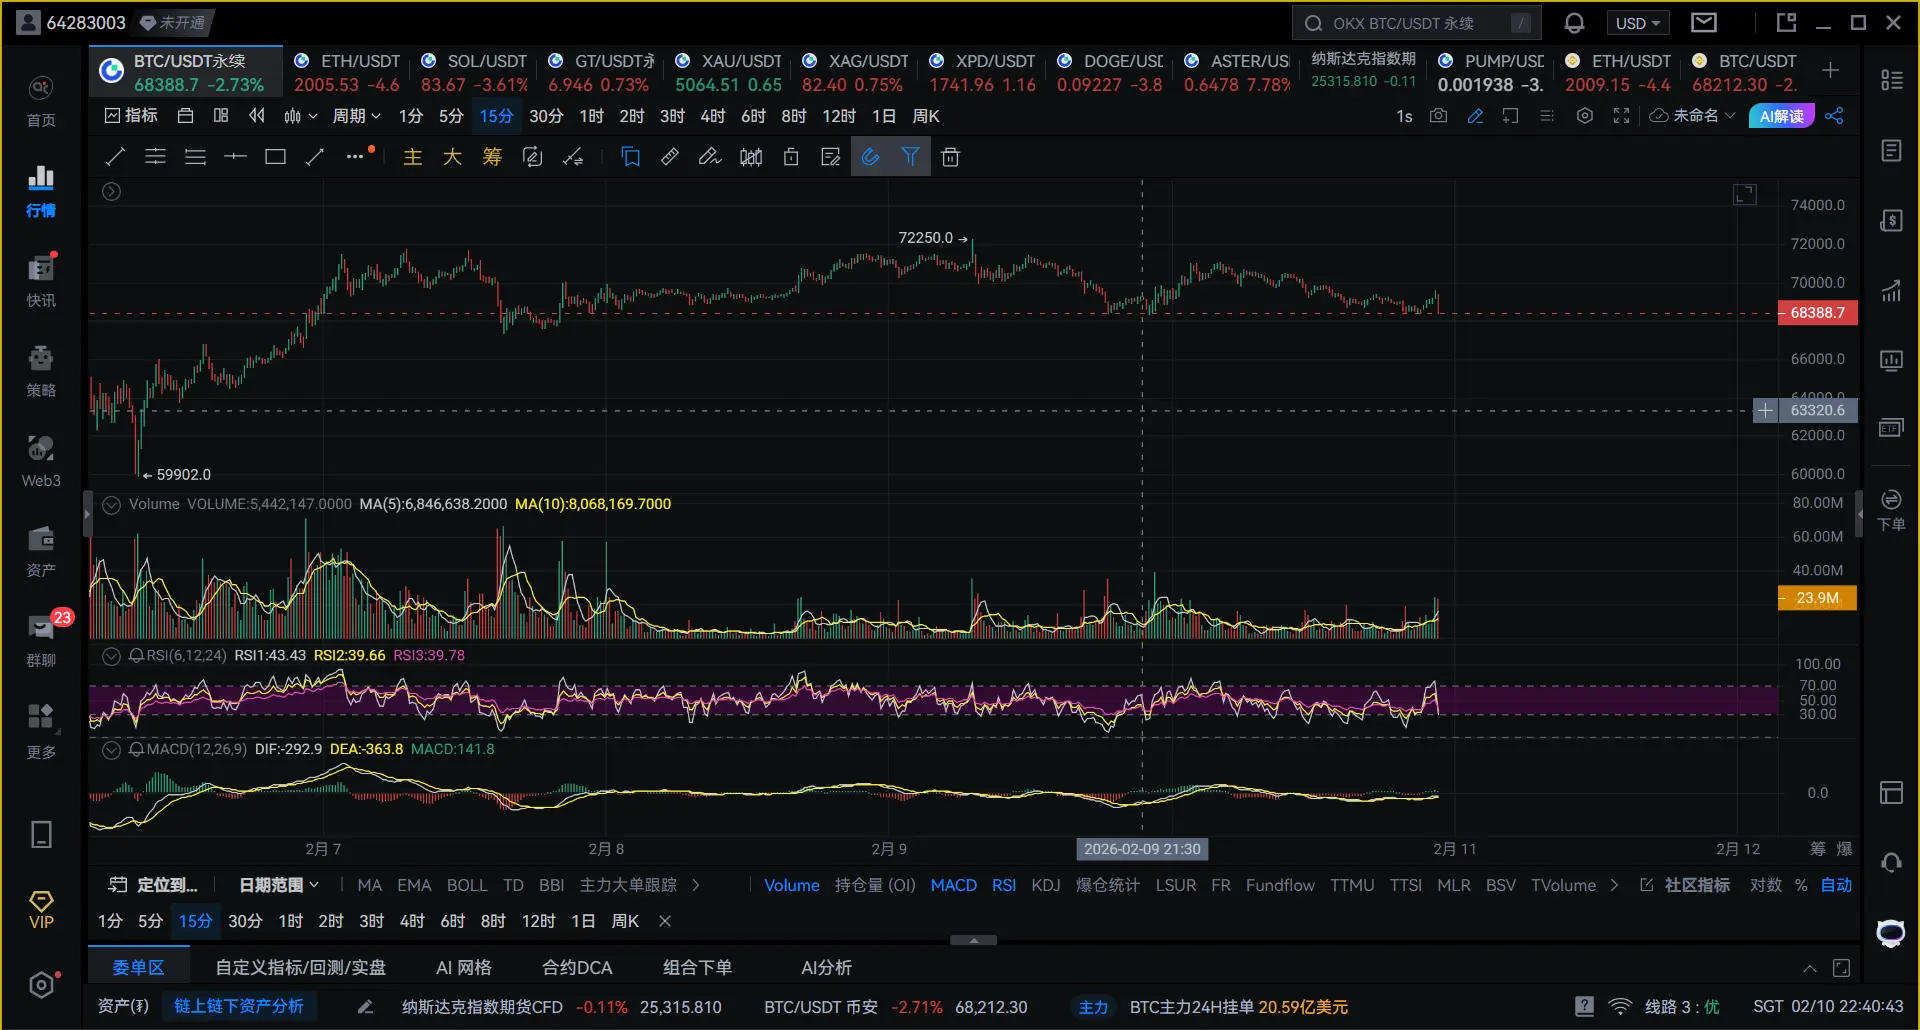Click the 筹 chip distribution tool
This screenshot has width=1920, height=1030.
[492, 157]
